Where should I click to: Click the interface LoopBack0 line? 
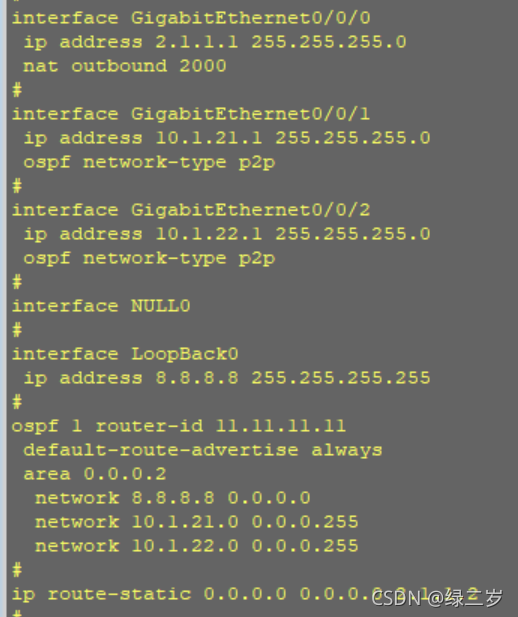pos(125,354)
